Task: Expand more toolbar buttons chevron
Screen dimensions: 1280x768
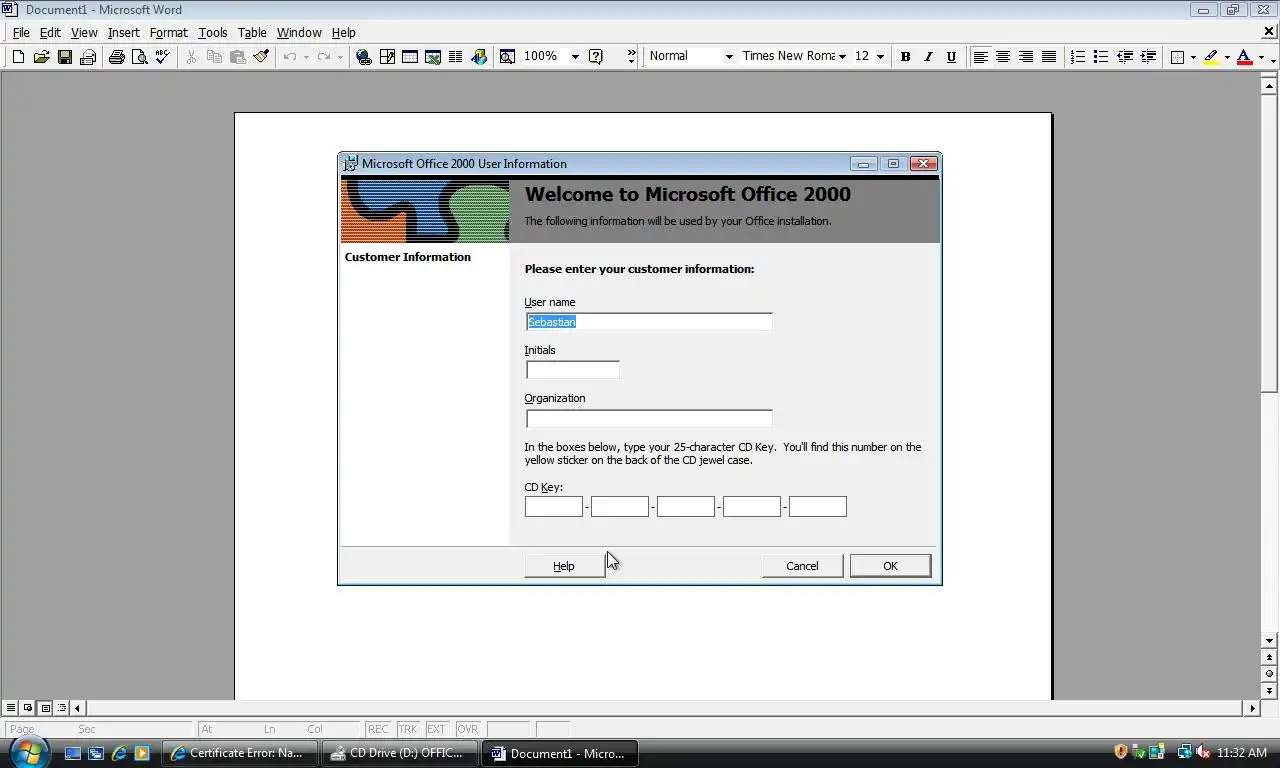Action: [631, 57]
